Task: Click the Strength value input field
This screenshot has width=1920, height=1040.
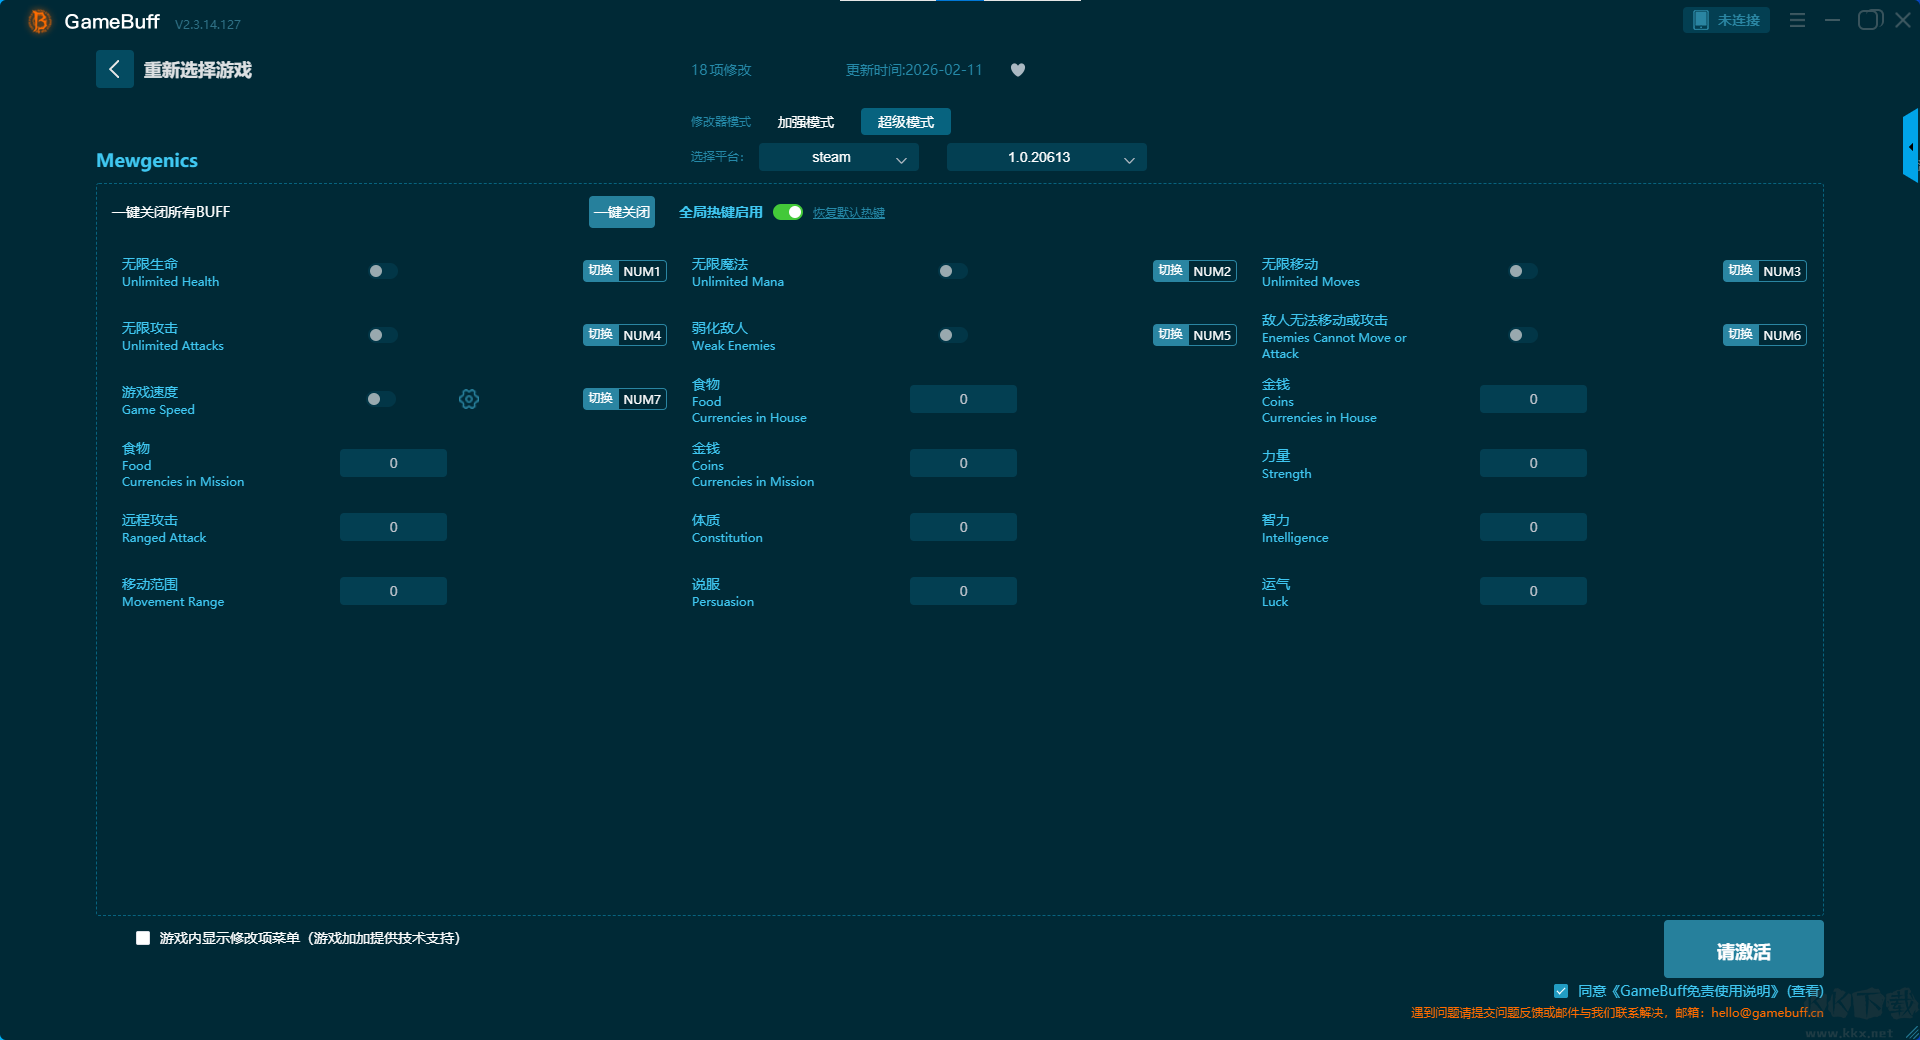Action: (1532, 463)
